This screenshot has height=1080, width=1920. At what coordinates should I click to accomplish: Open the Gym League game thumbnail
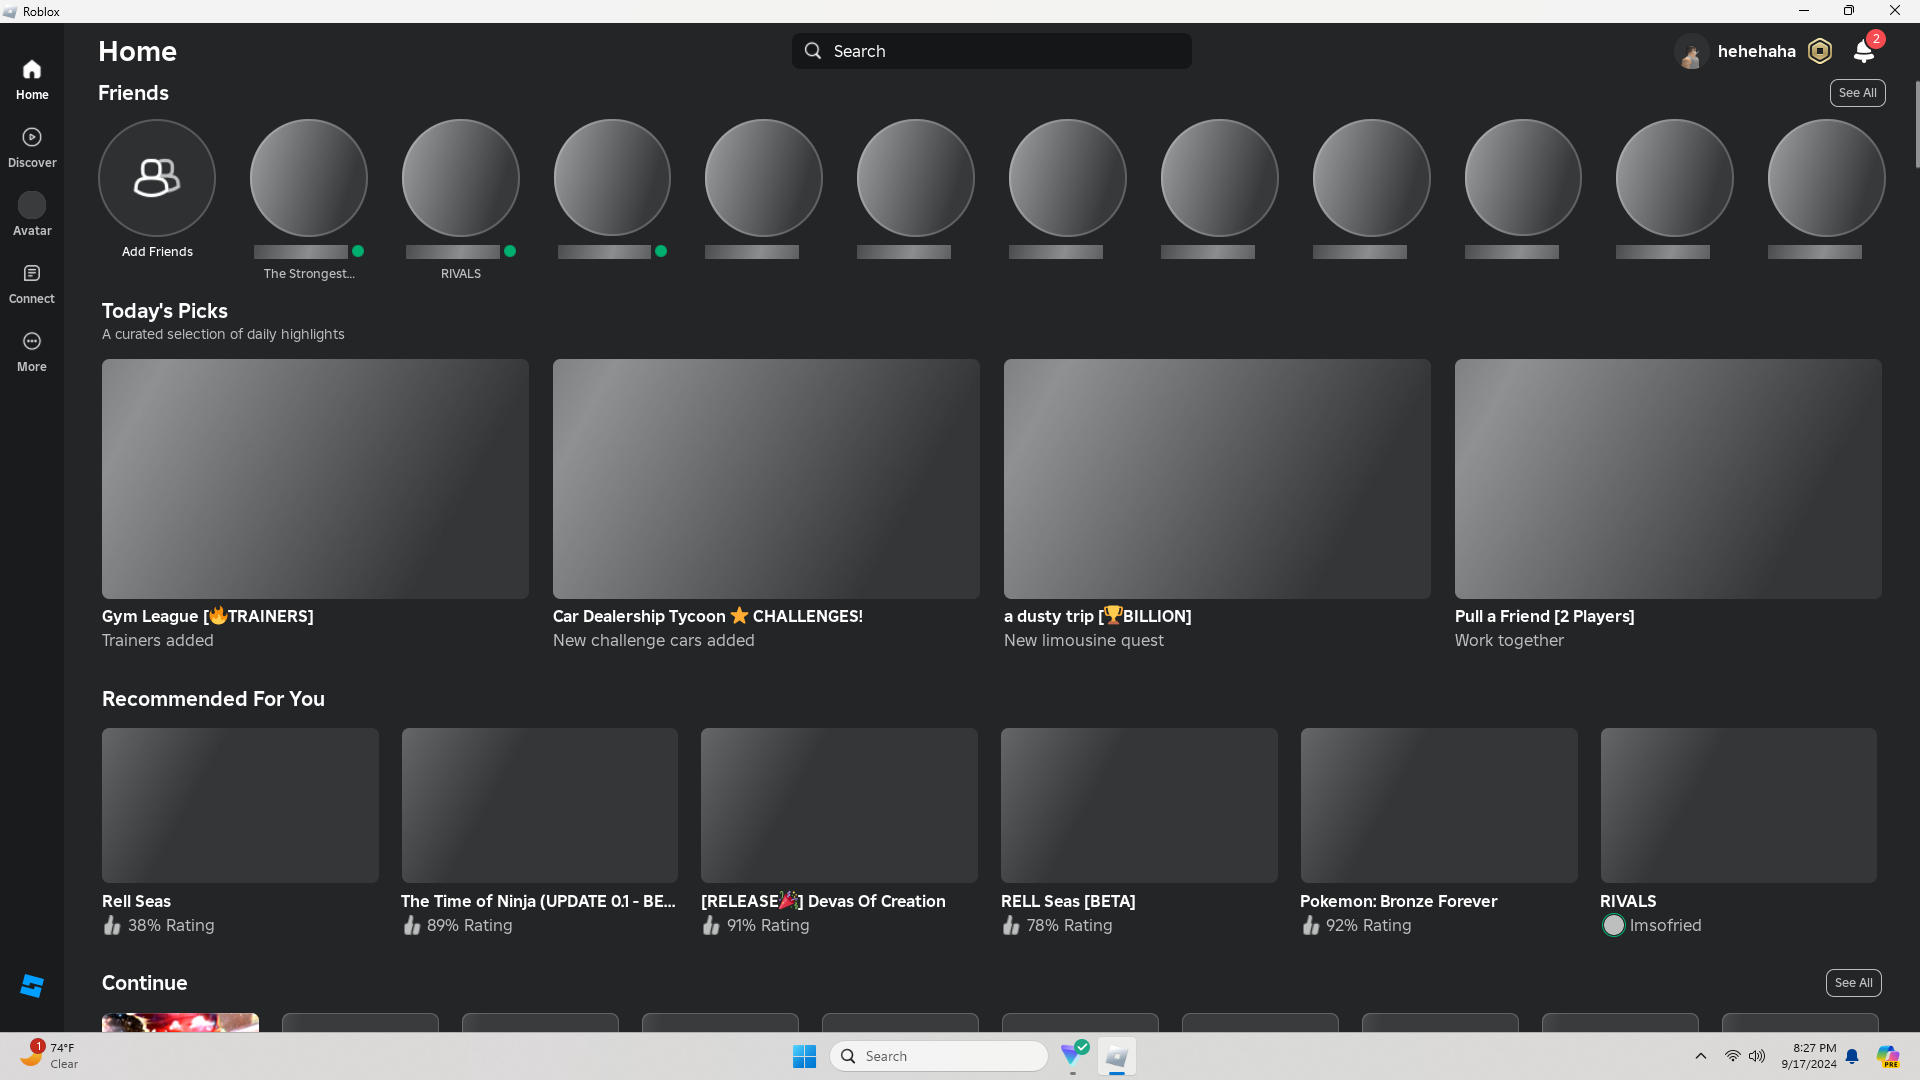[315, 479]
